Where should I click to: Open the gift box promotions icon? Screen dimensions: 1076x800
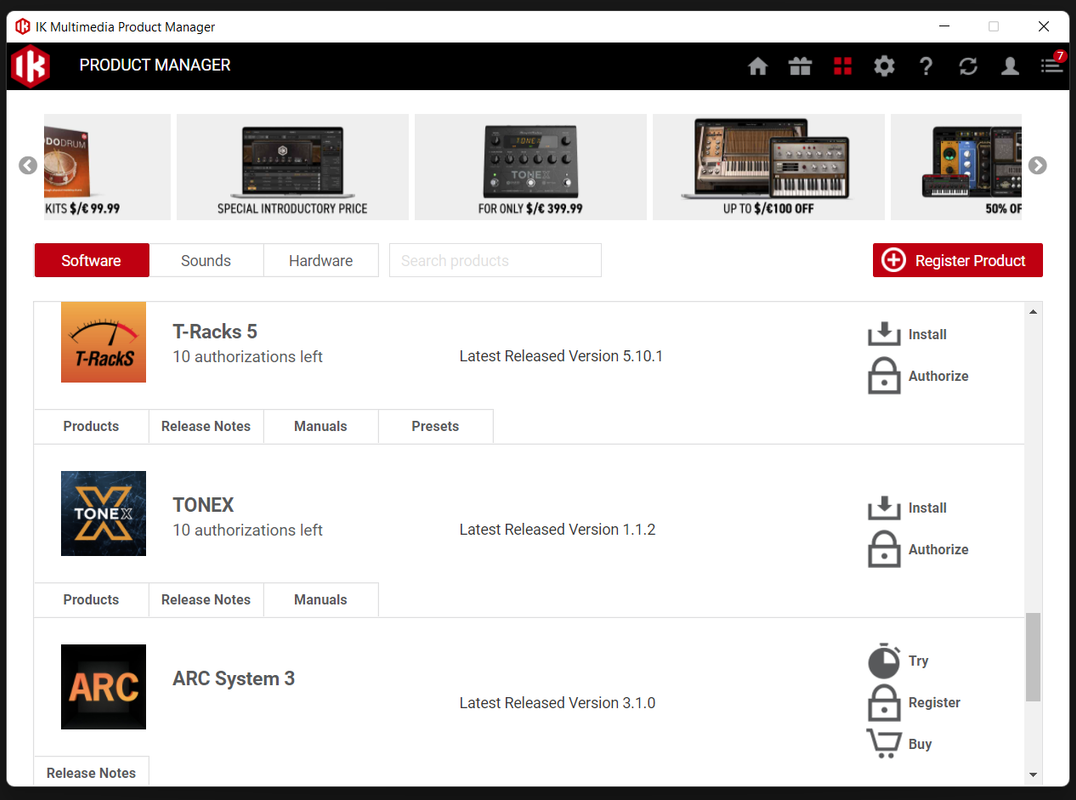point(800,67)
